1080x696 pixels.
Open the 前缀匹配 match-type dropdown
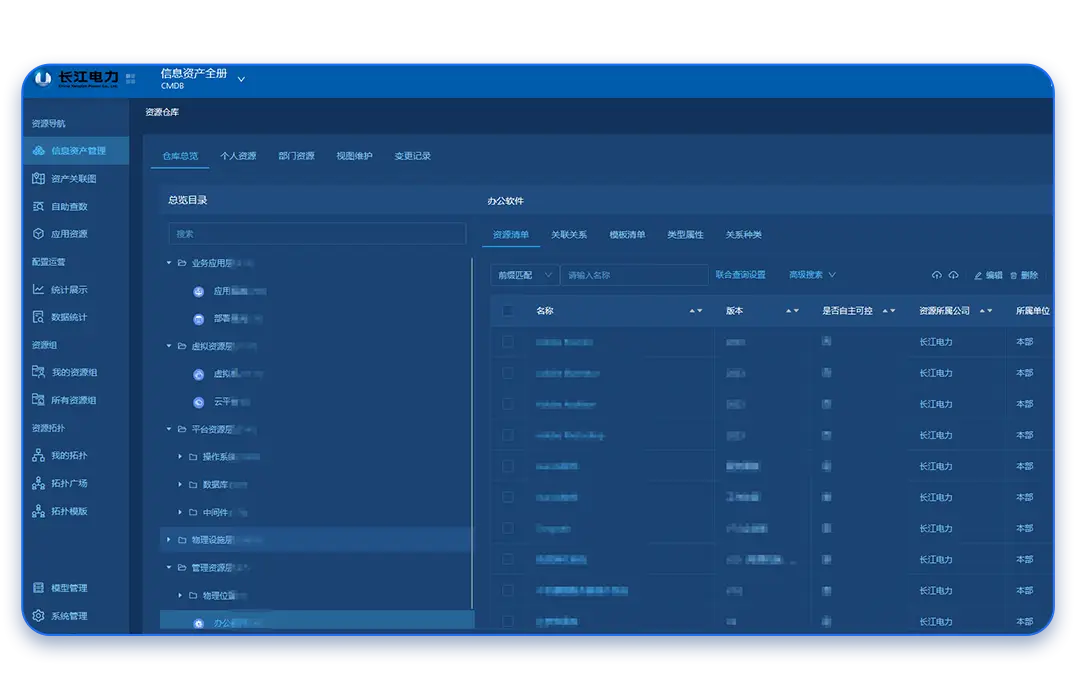524,275
